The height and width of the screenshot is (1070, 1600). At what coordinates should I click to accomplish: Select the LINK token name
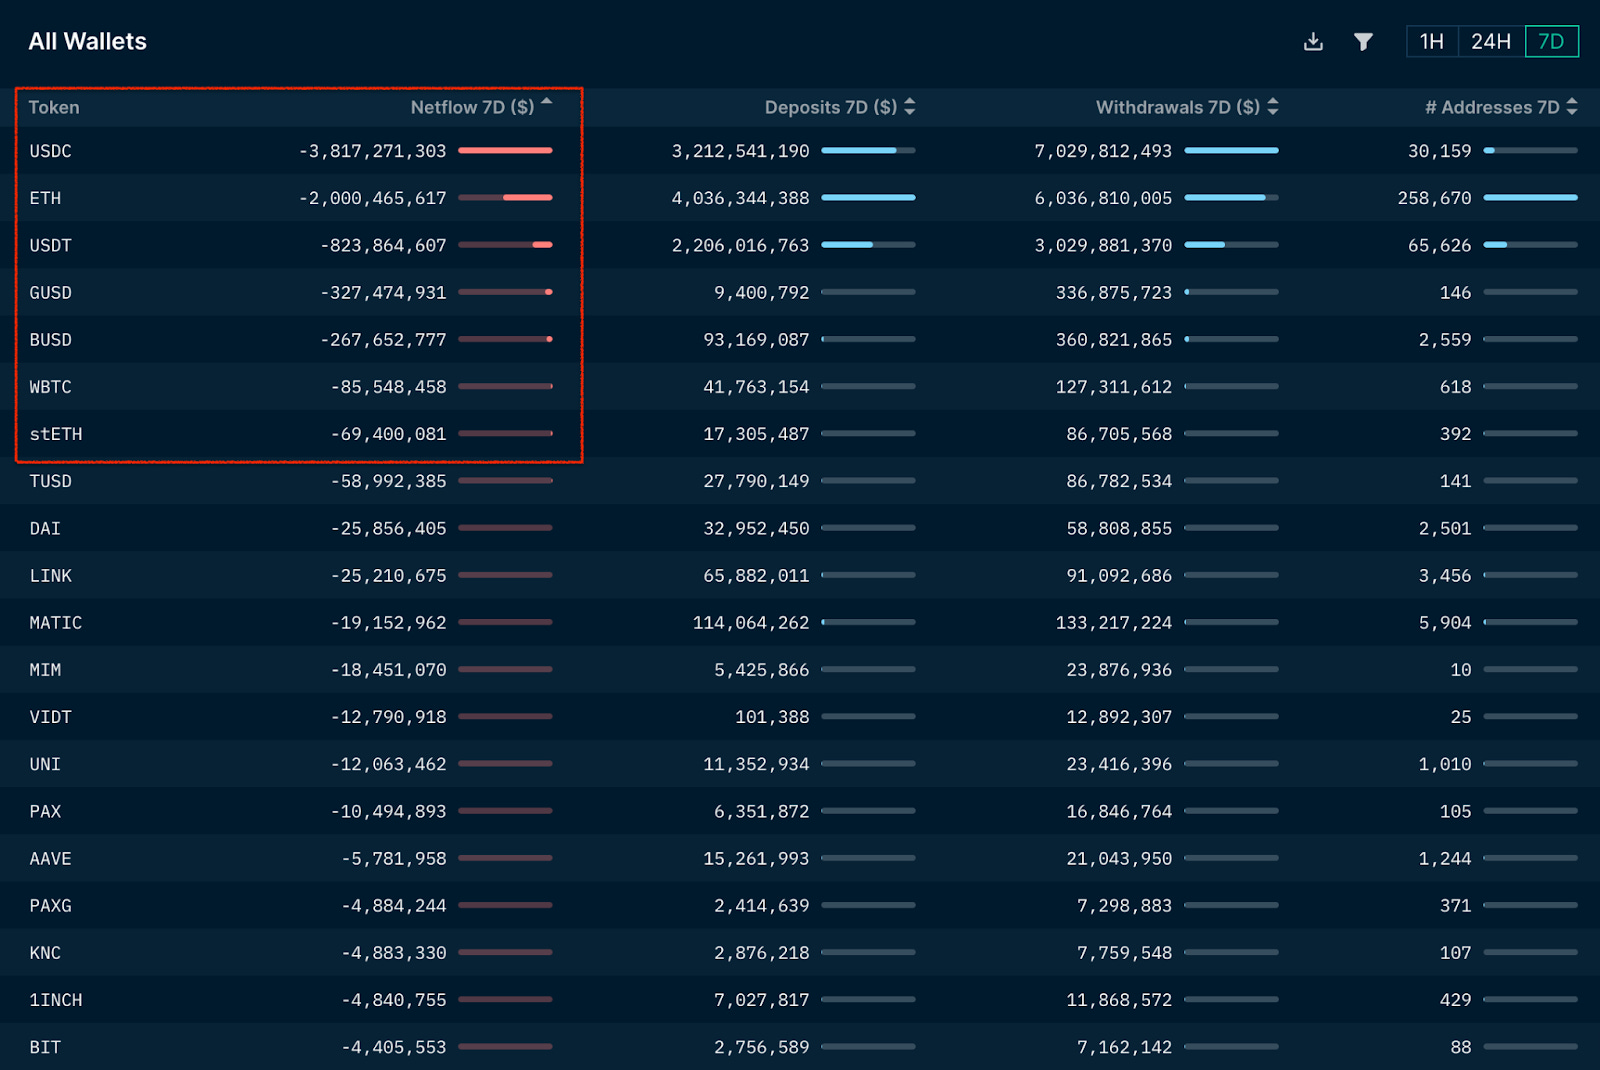(x=50, y=575)
